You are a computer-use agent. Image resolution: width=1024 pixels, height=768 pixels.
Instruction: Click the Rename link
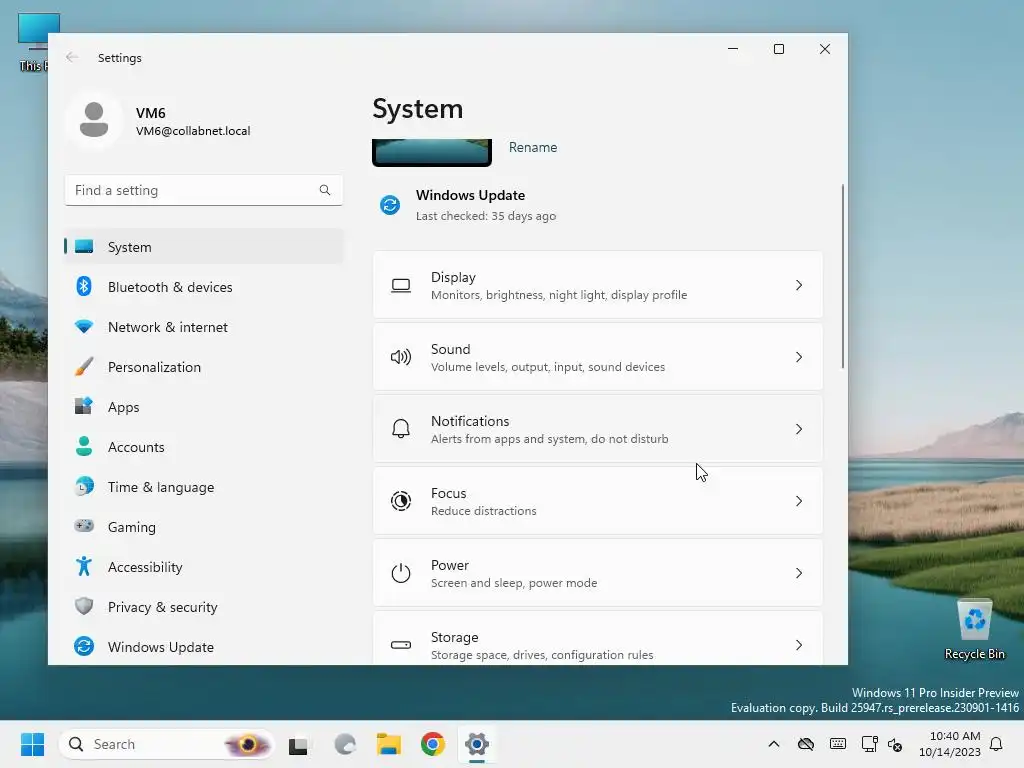tap(533, 147)
